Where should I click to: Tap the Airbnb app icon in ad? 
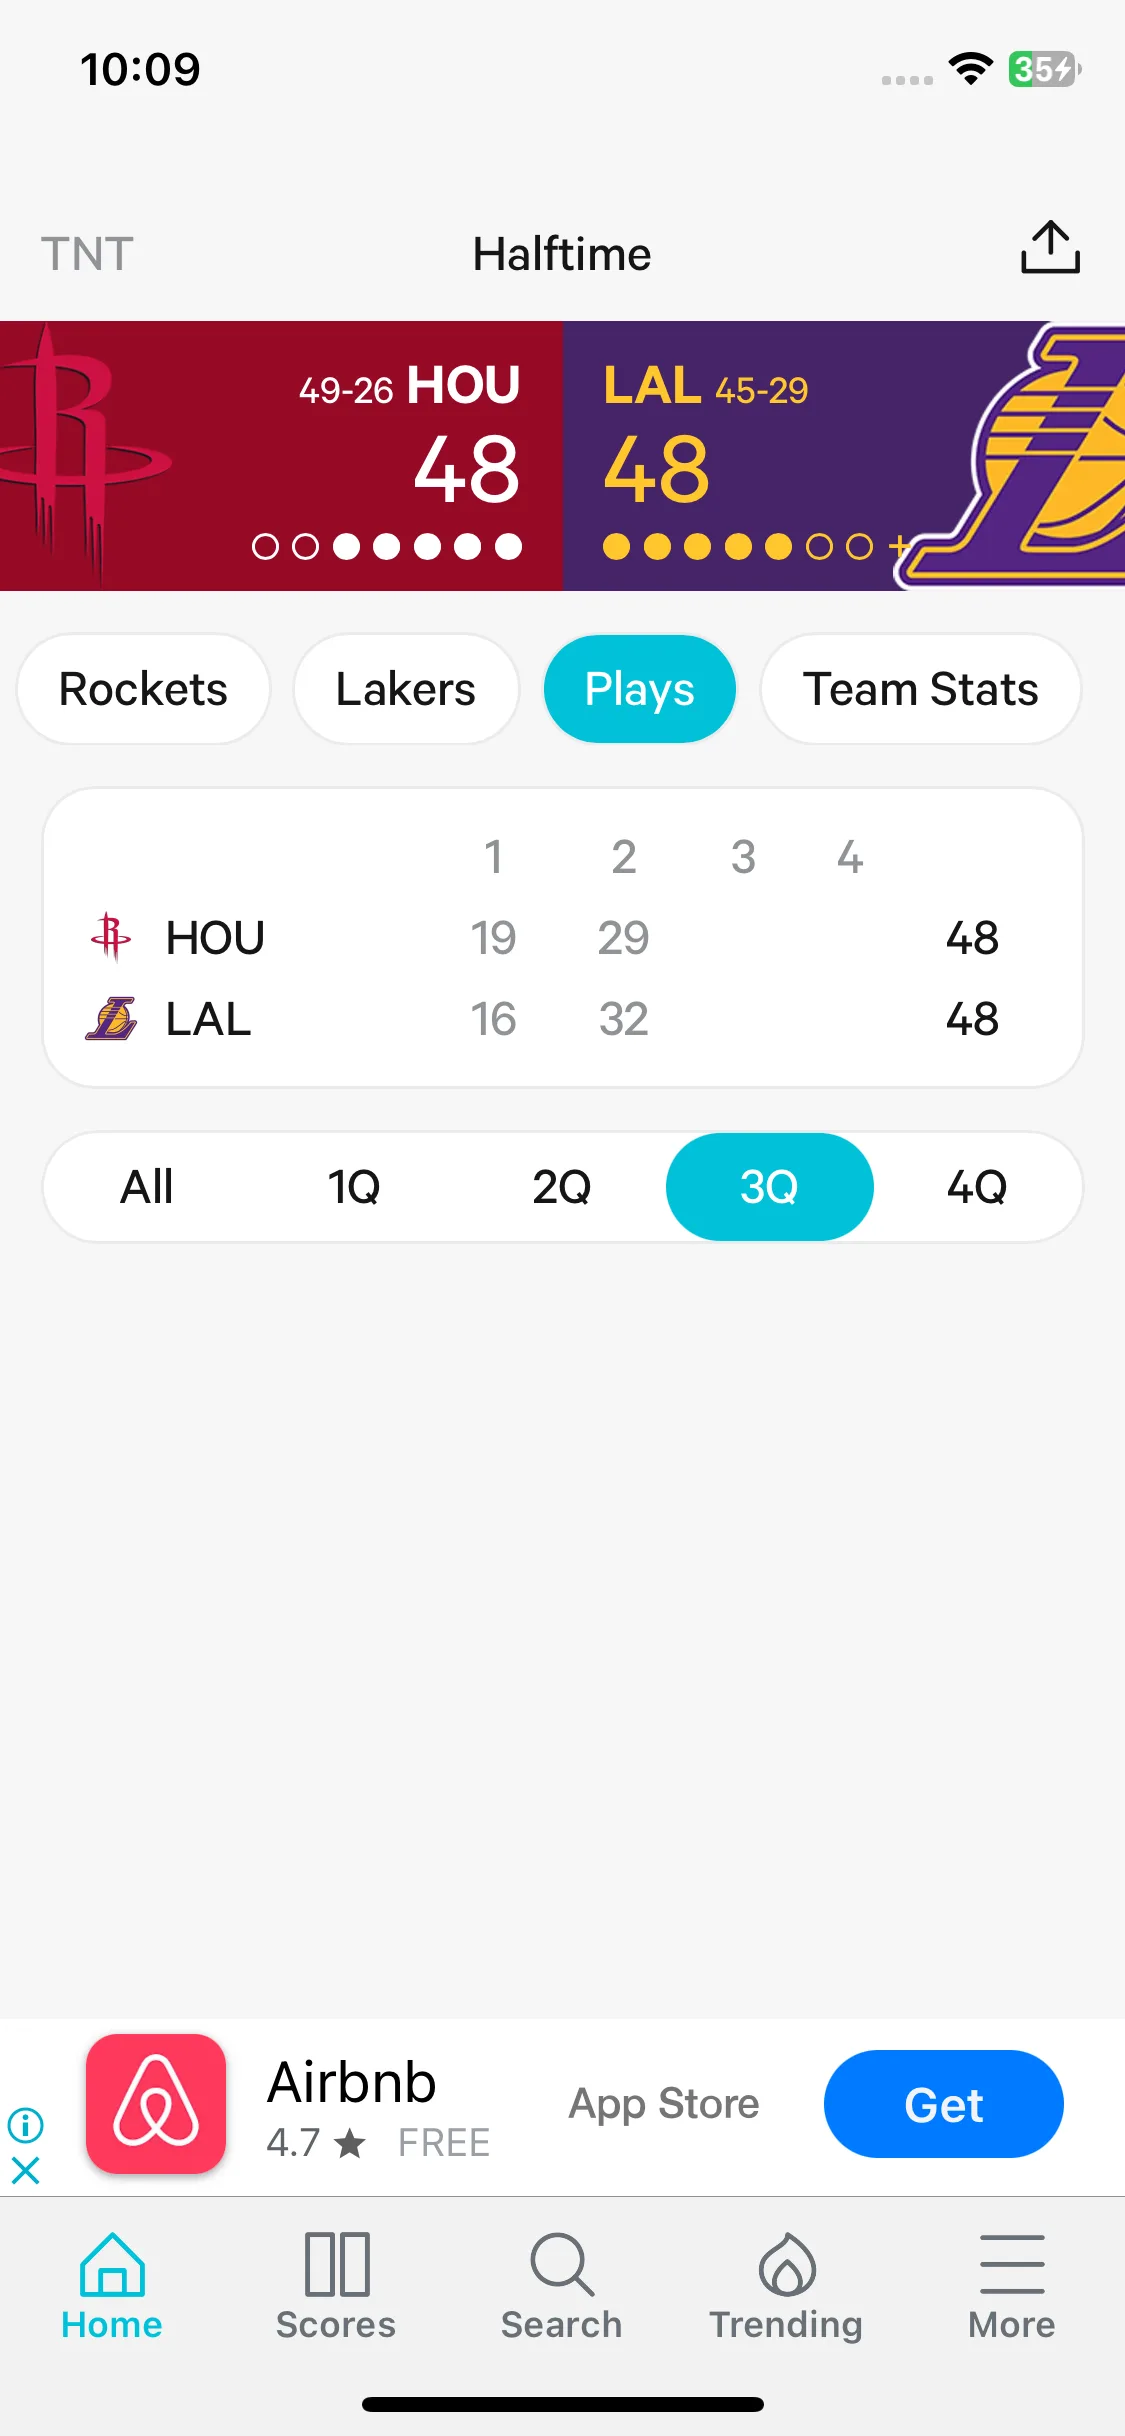(x=156, y=2104)
